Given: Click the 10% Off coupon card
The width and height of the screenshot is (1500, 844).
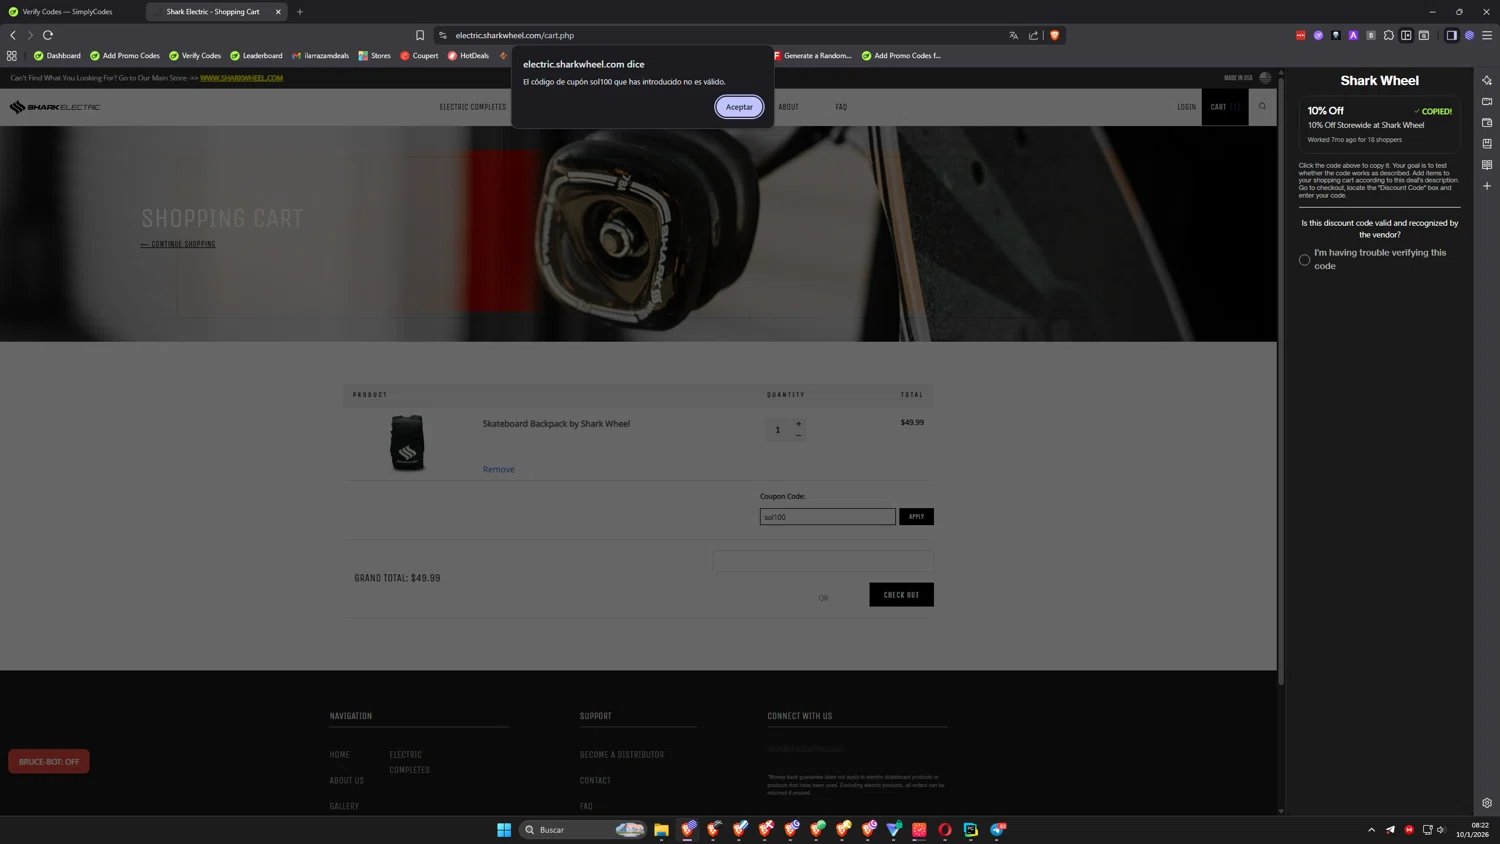Looking at the screenshot, I should (x=1379, y=124).
